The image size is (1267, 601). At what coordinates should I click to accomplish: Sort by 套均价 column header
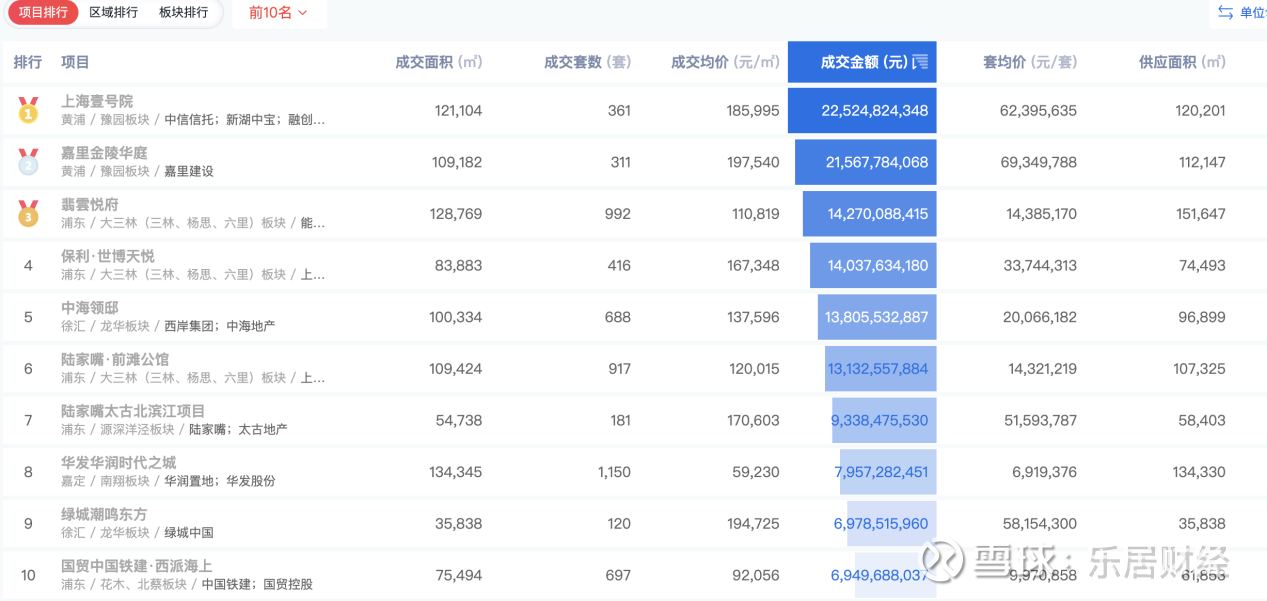click(1030, 62)
